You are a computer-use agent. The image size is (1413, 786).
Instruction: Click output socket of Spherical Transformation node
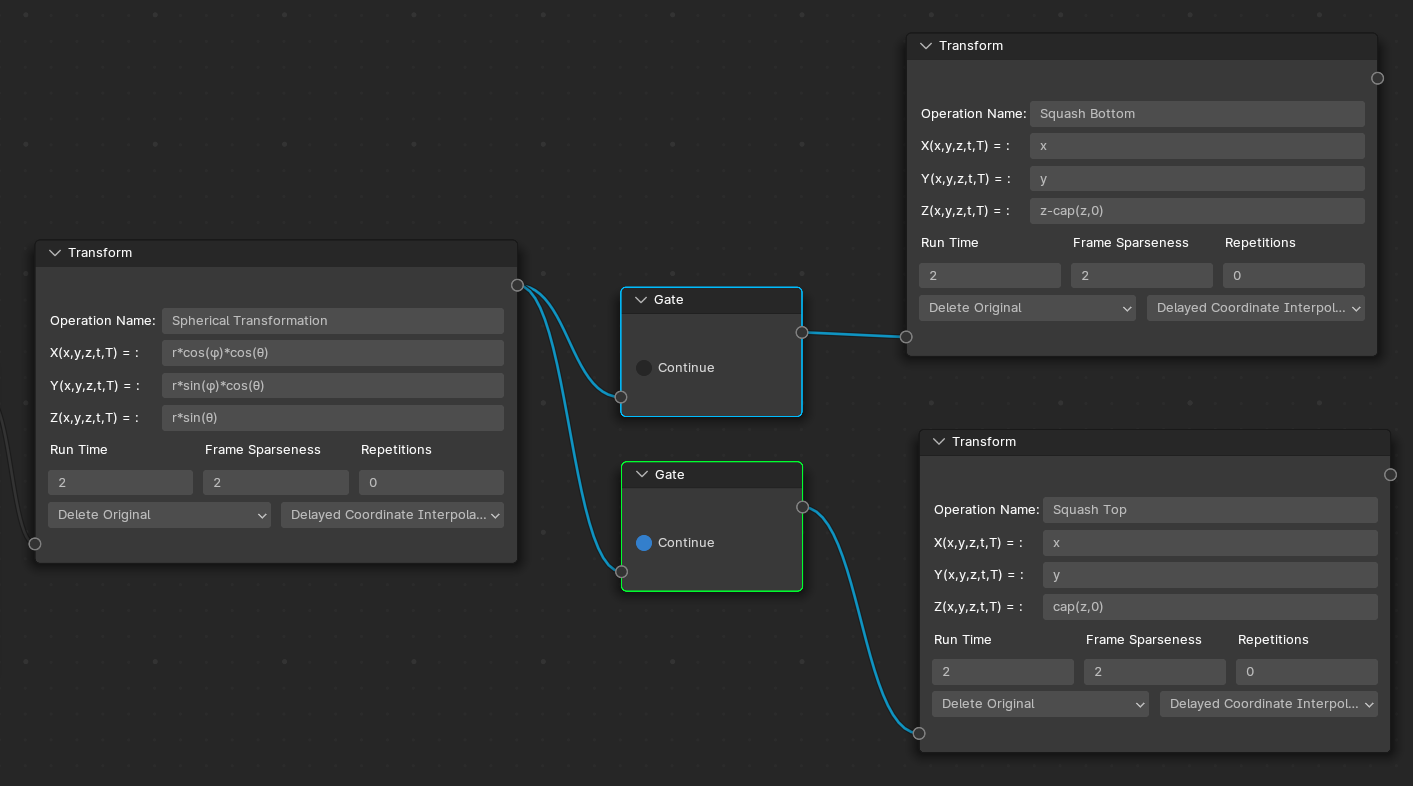(517, 285)
